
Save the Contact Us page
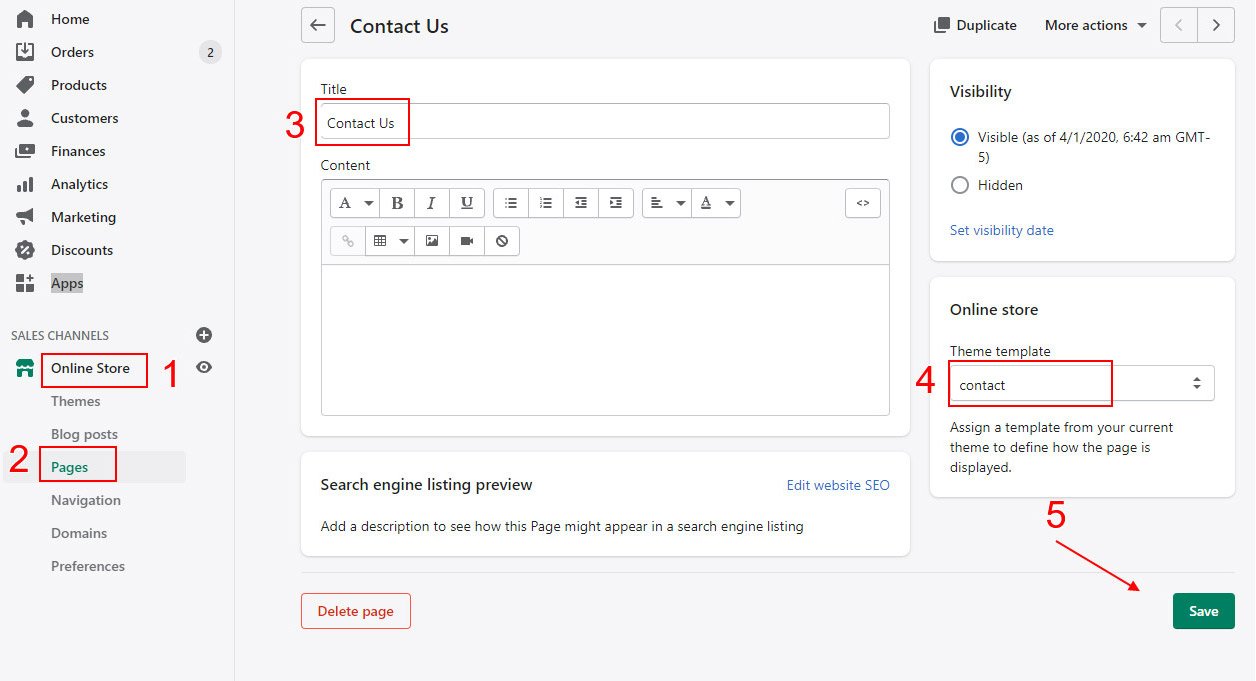tap(1203, 611)
